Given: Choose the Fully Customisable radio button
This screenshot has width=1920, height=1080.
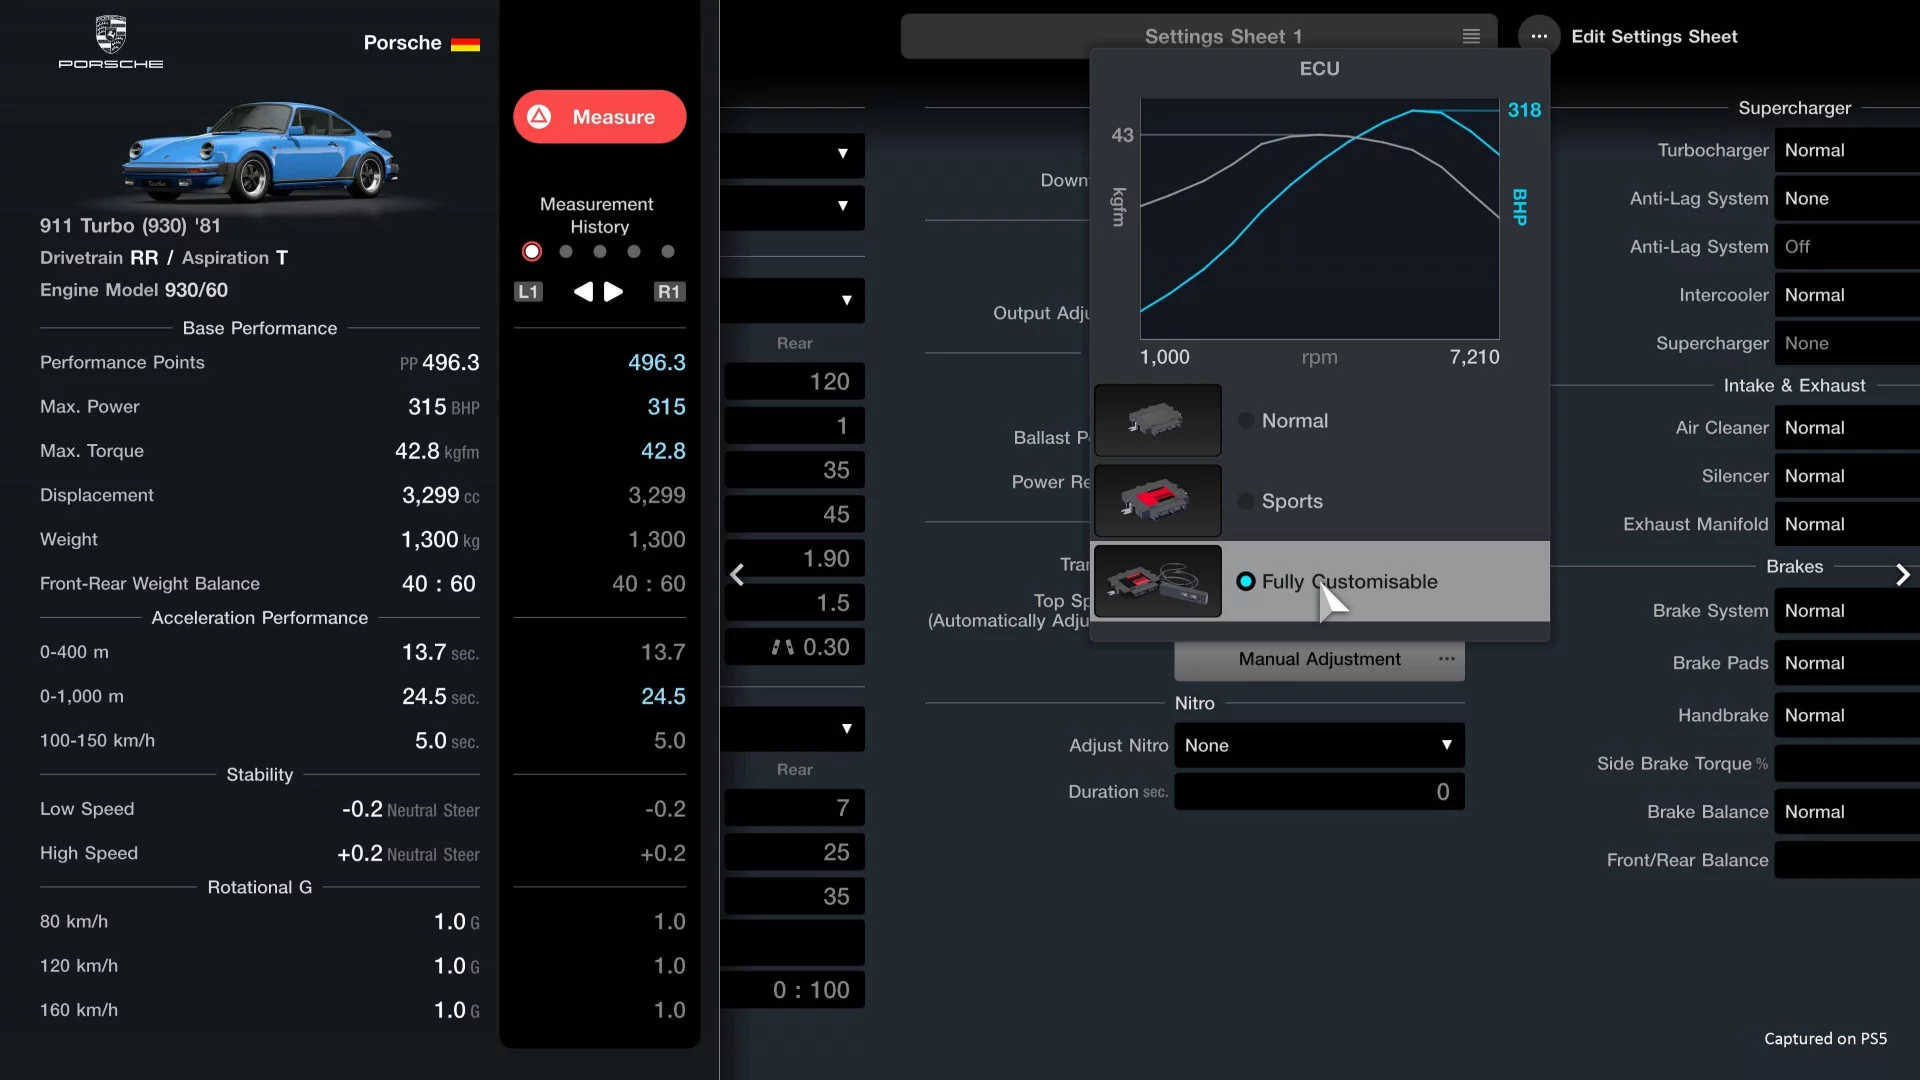Looking at the screenshot, I should coord(1246,581).
